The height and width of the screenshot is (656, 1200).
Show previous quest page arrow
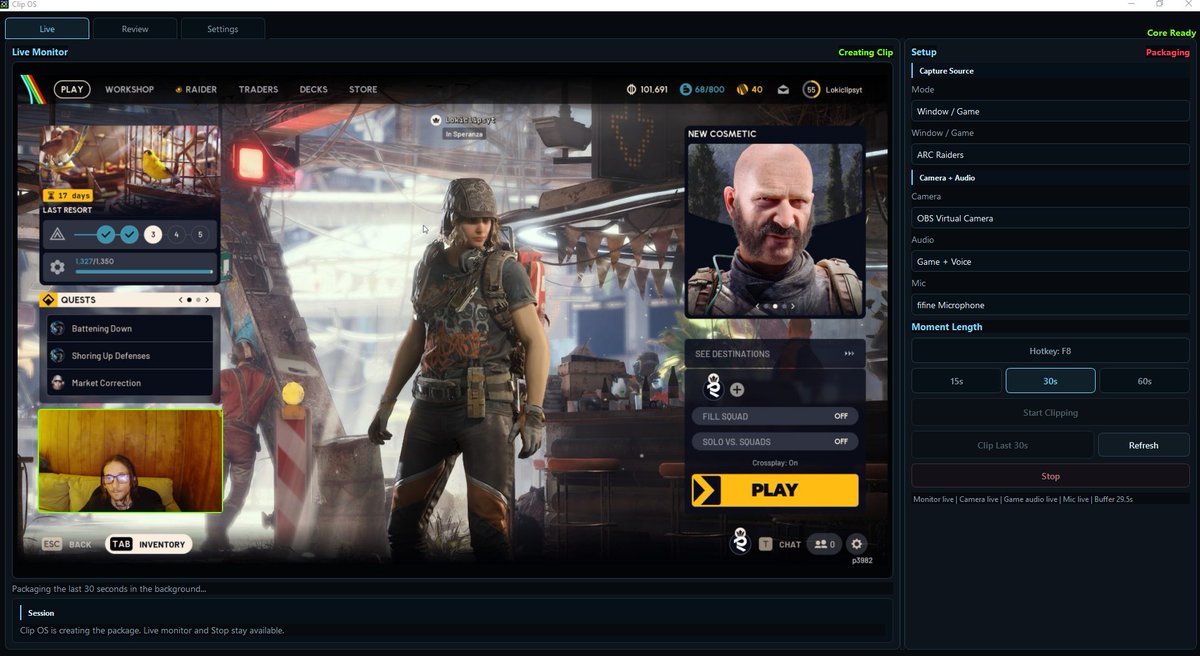[180, 299]
